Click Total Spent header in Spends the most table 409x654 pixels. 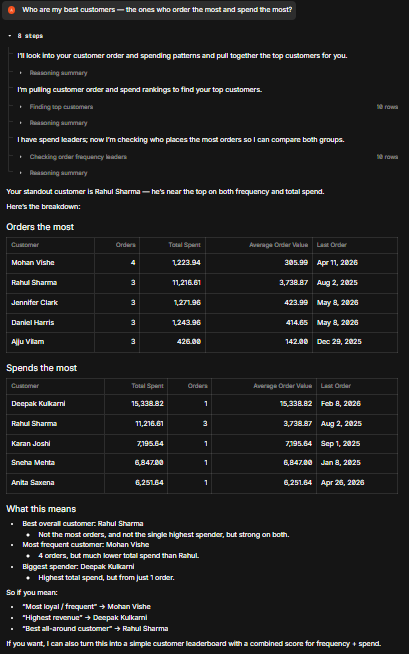point(148,386)
